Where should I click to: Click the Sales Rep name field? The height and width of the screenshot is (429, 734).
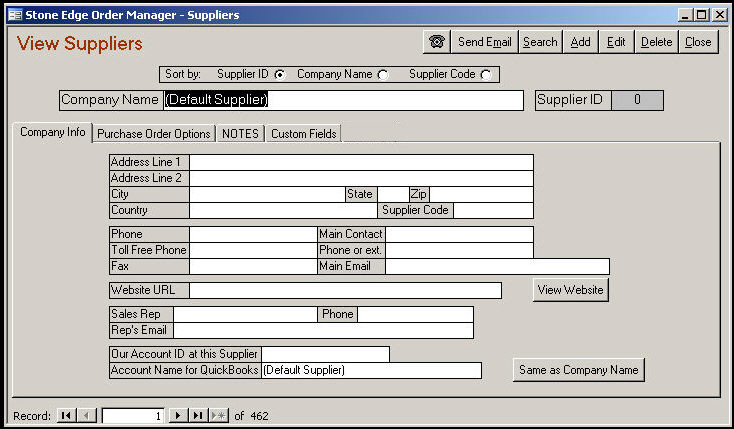coord(245,314)
